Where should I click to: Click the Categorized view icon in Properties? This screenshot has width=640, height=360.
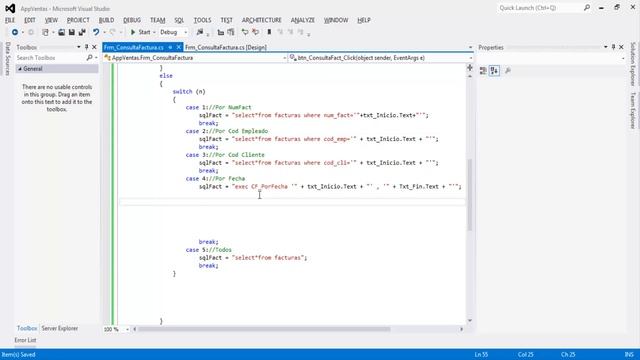coord(483,71)
